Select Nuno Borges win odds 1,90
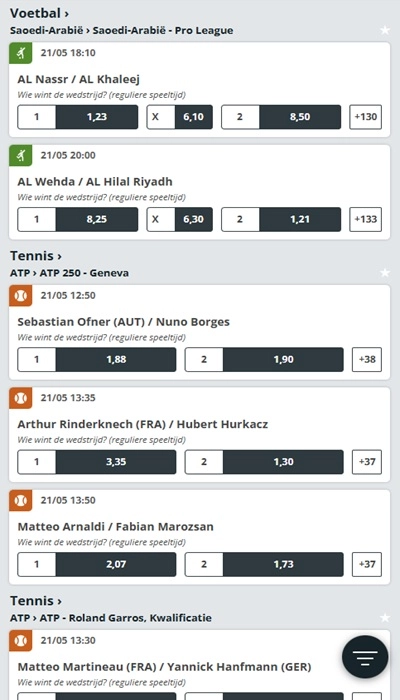Screen dimensions: 400x700 [264, 359]
